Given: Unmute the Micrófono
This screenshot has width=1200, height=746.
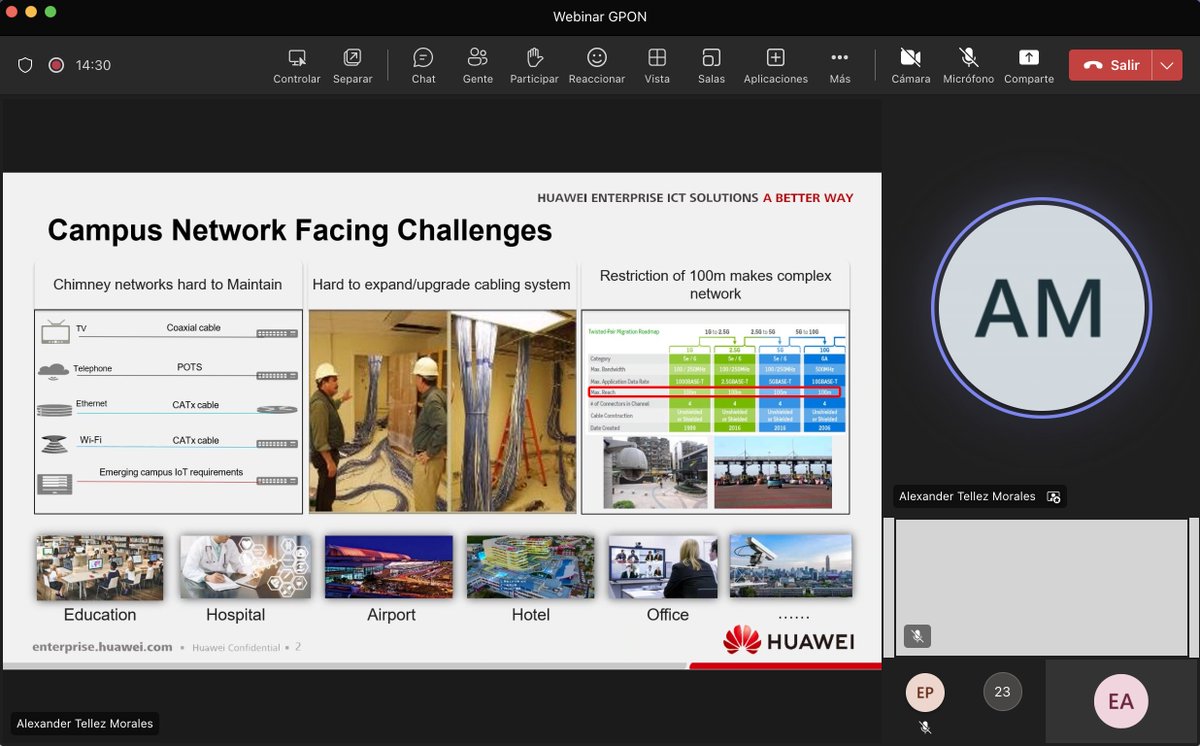Looking at the screenshot, I should click(967, 64).
